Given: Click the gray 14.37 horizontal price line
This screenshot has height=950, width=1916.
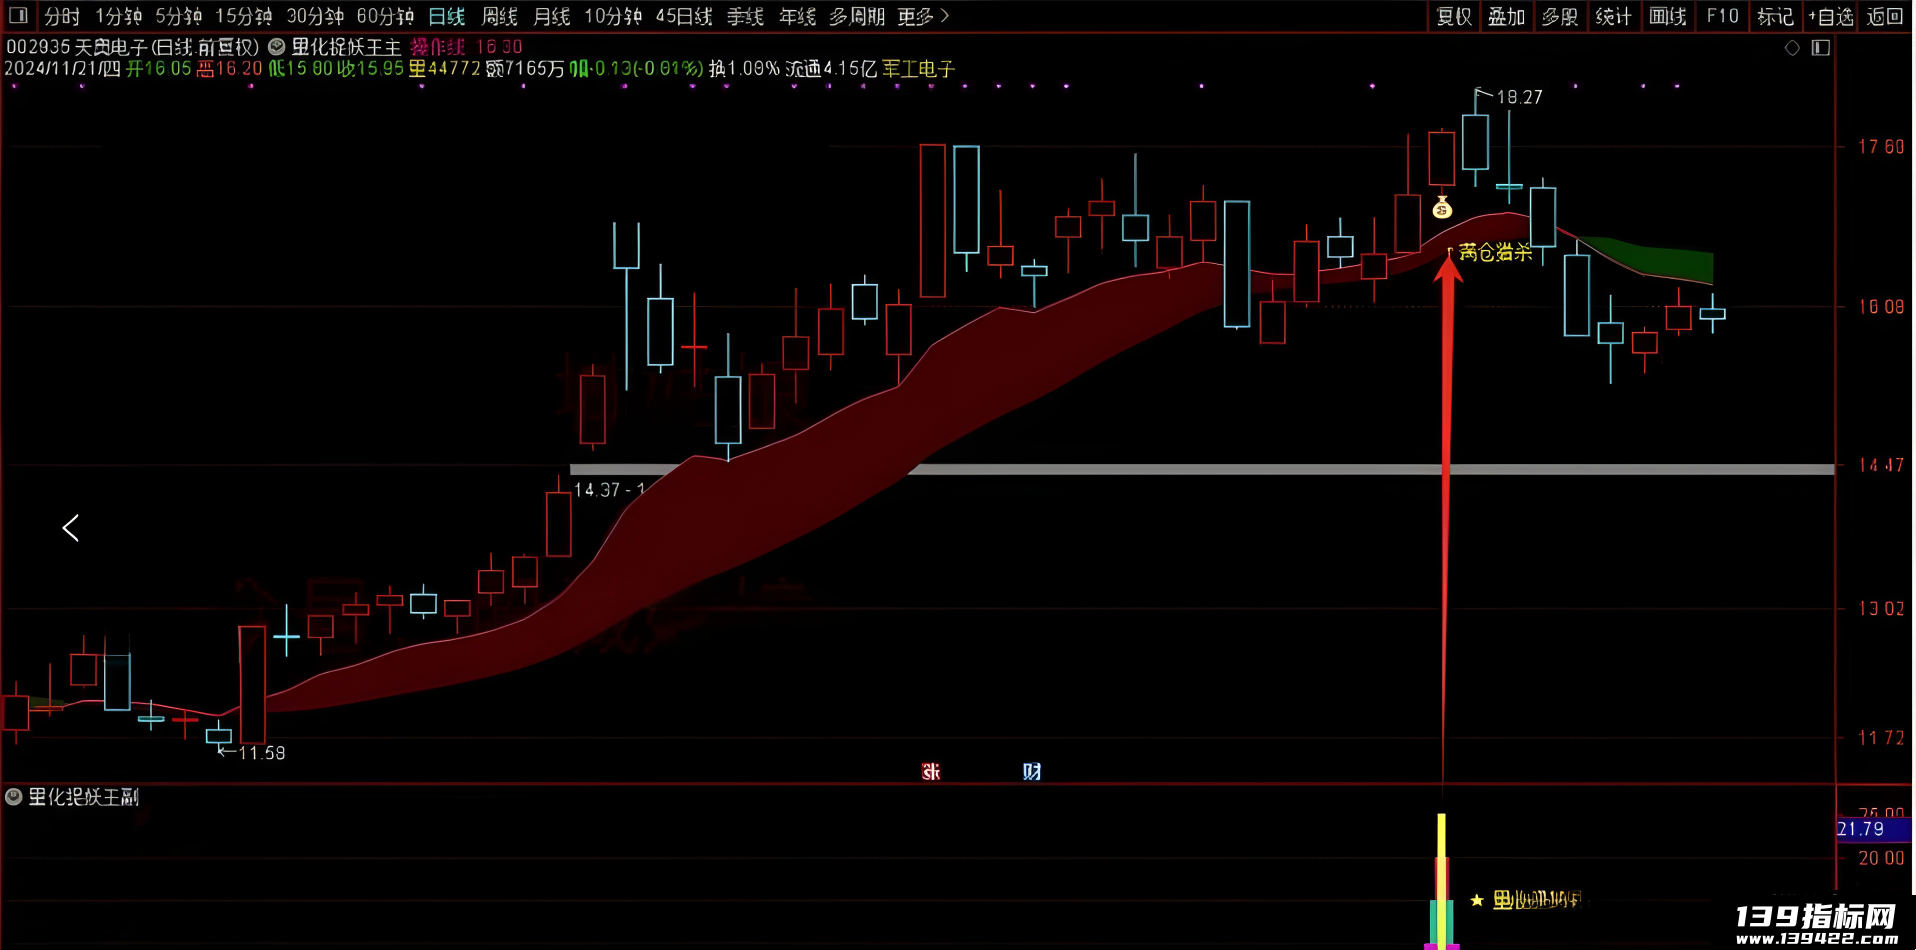Looking at the screenshot, I should click(x=1202, y=469).
